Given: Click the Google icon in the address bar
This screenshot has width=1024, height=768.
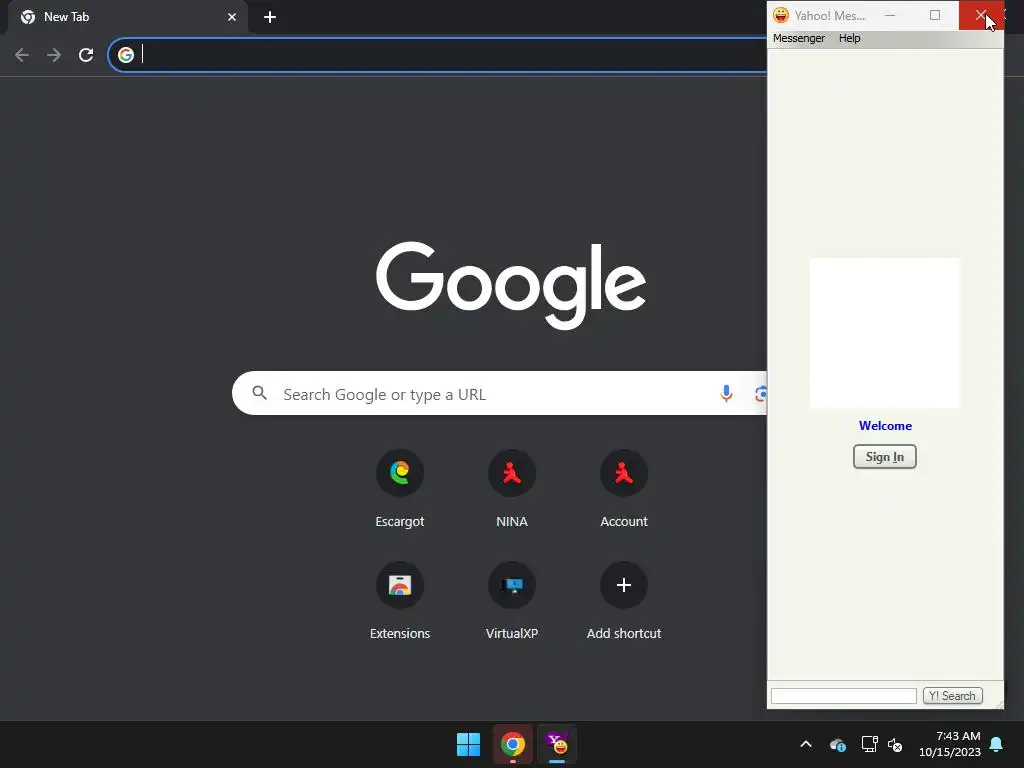Looking at the screenshot, I should pos(126,55).
